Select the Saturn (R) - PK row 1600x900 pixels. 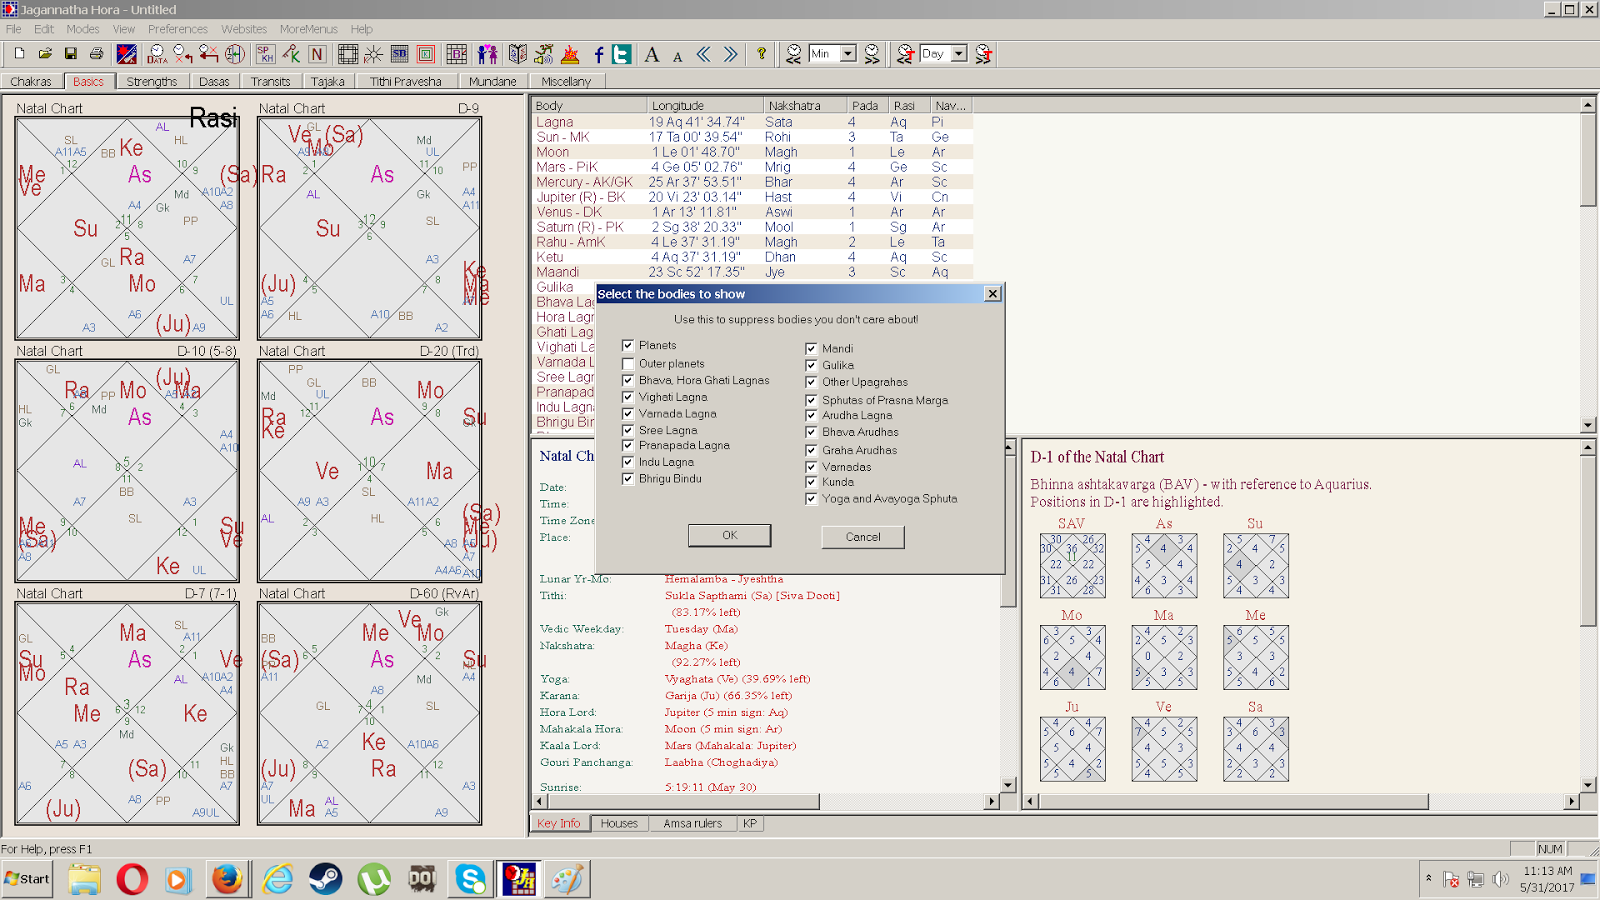point(752,227)
